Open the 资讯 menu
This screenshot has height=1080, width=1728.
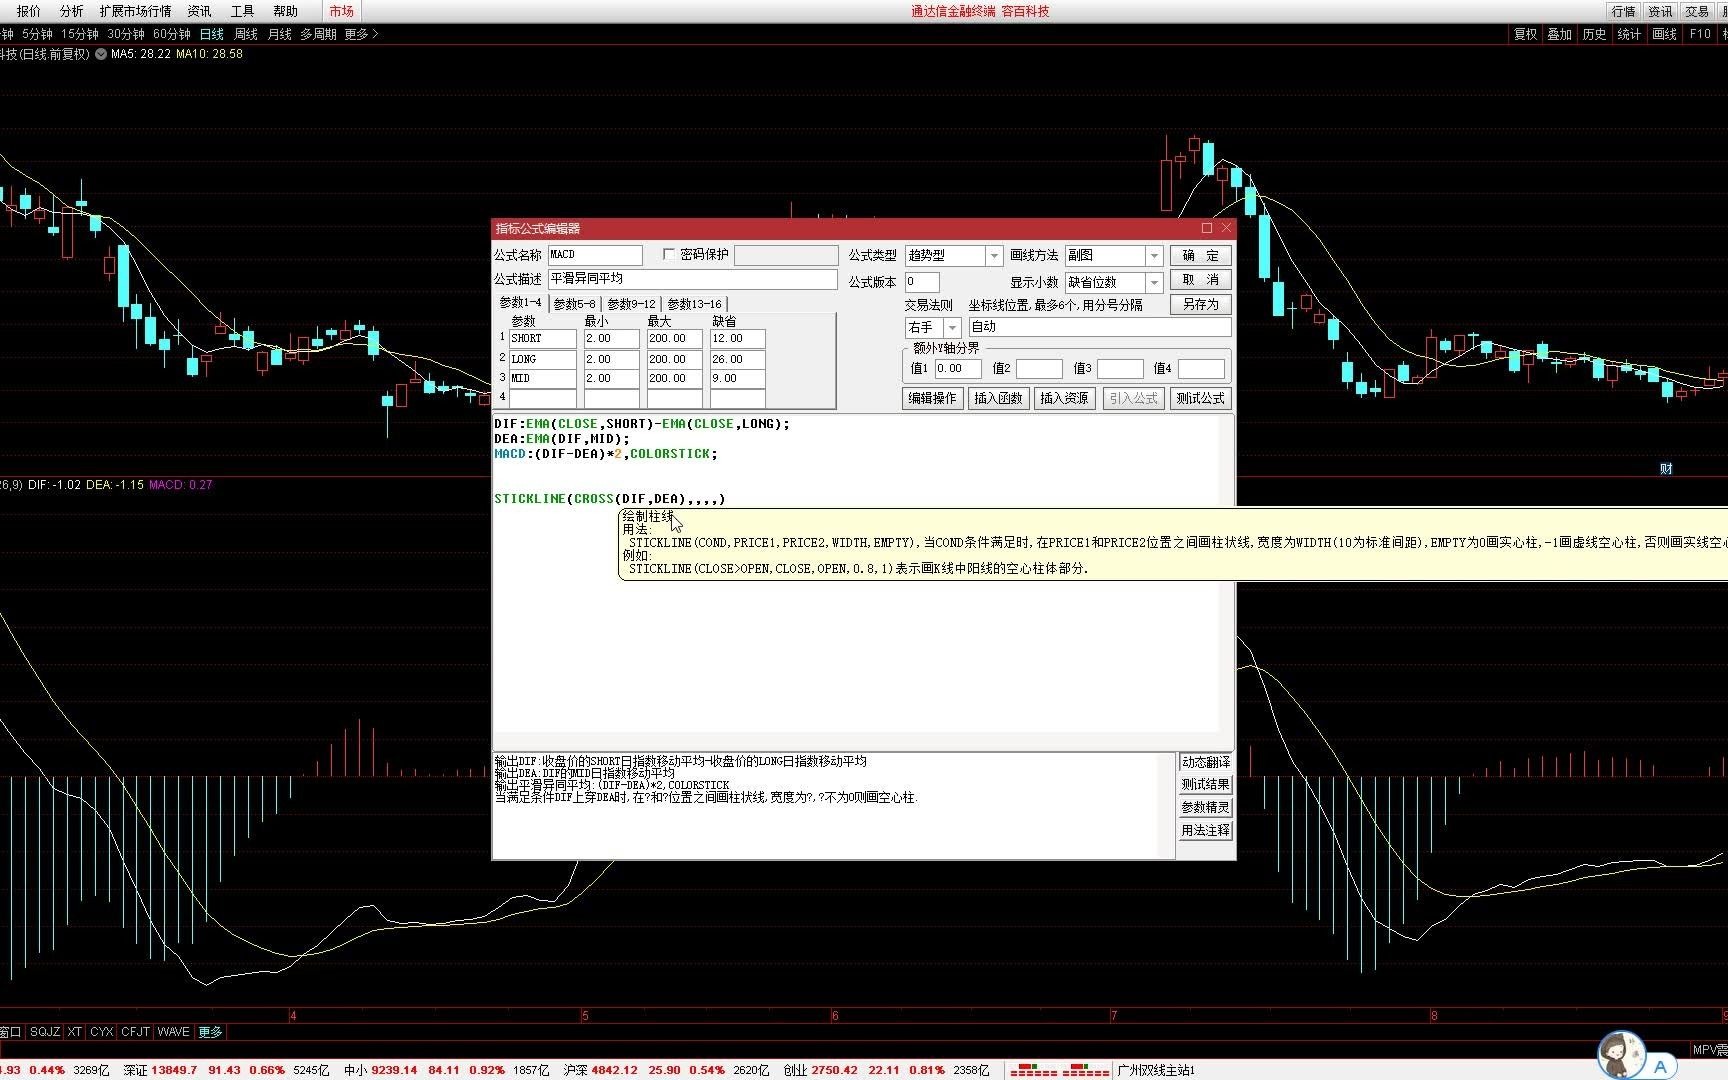click(200, 11)
